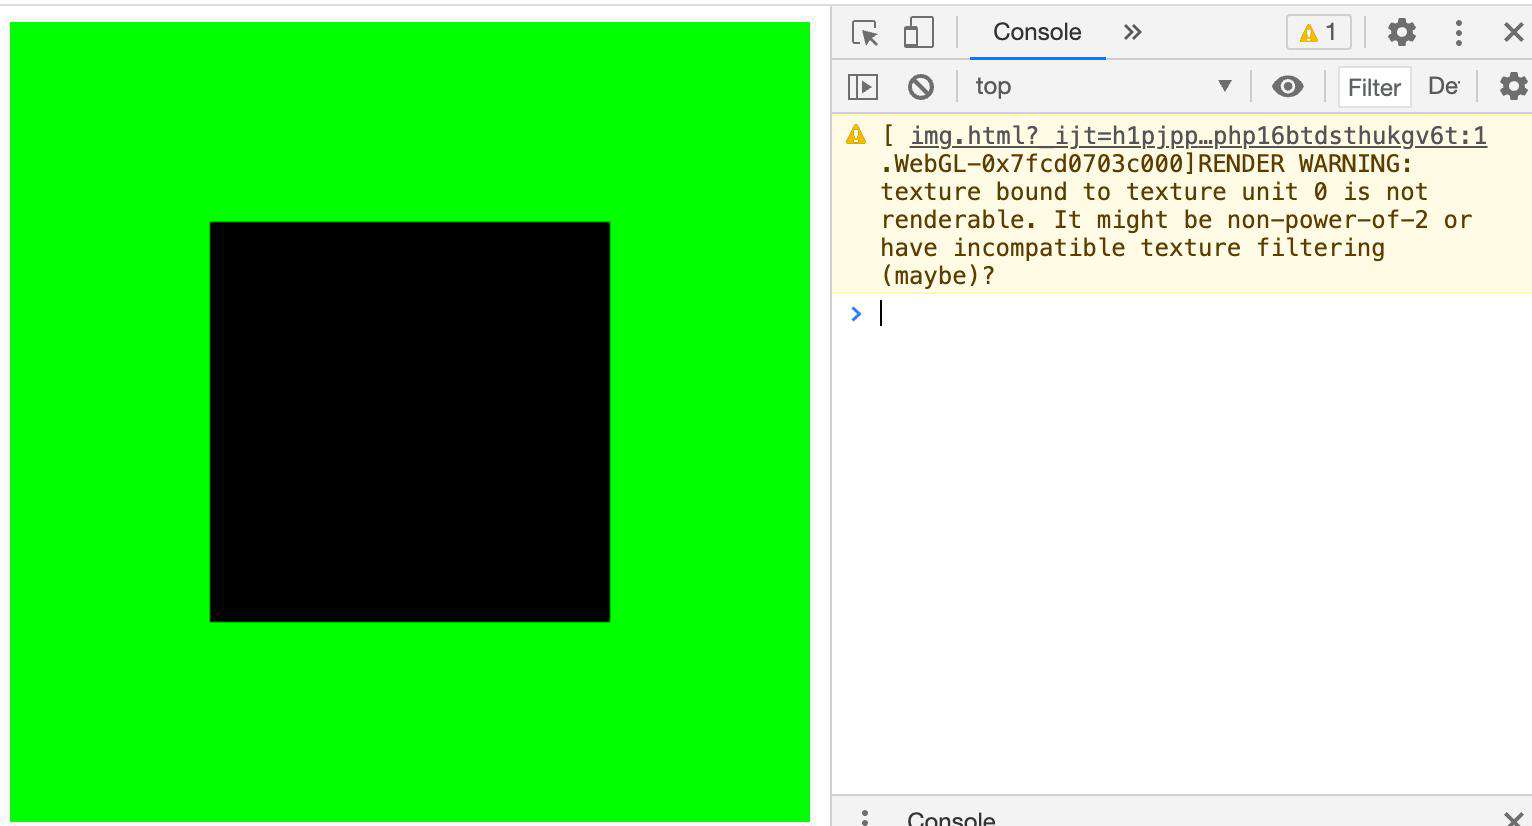Focus the Filter input field
Image resolution: width=1532 pixels, height=826 pixels.
(1375, 87)
